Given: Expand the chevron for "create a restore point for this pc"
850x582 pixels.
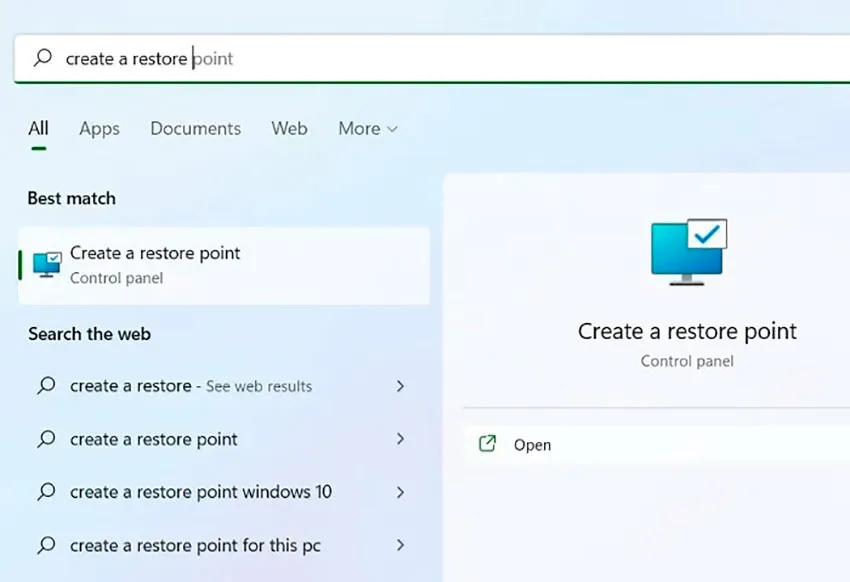Looking at the screenshot, I should (x=401, y=545).
